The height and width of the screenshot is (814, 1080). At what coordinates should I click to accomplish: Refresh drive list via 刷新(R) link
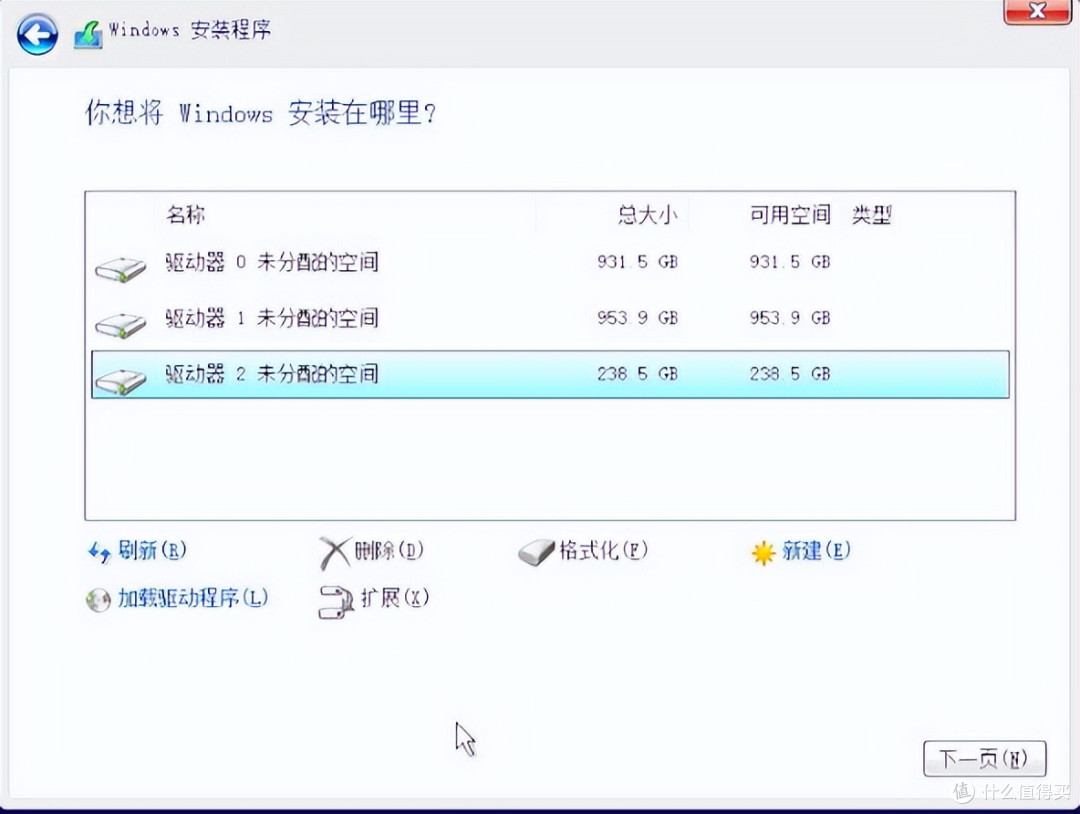tap(152, 550)
